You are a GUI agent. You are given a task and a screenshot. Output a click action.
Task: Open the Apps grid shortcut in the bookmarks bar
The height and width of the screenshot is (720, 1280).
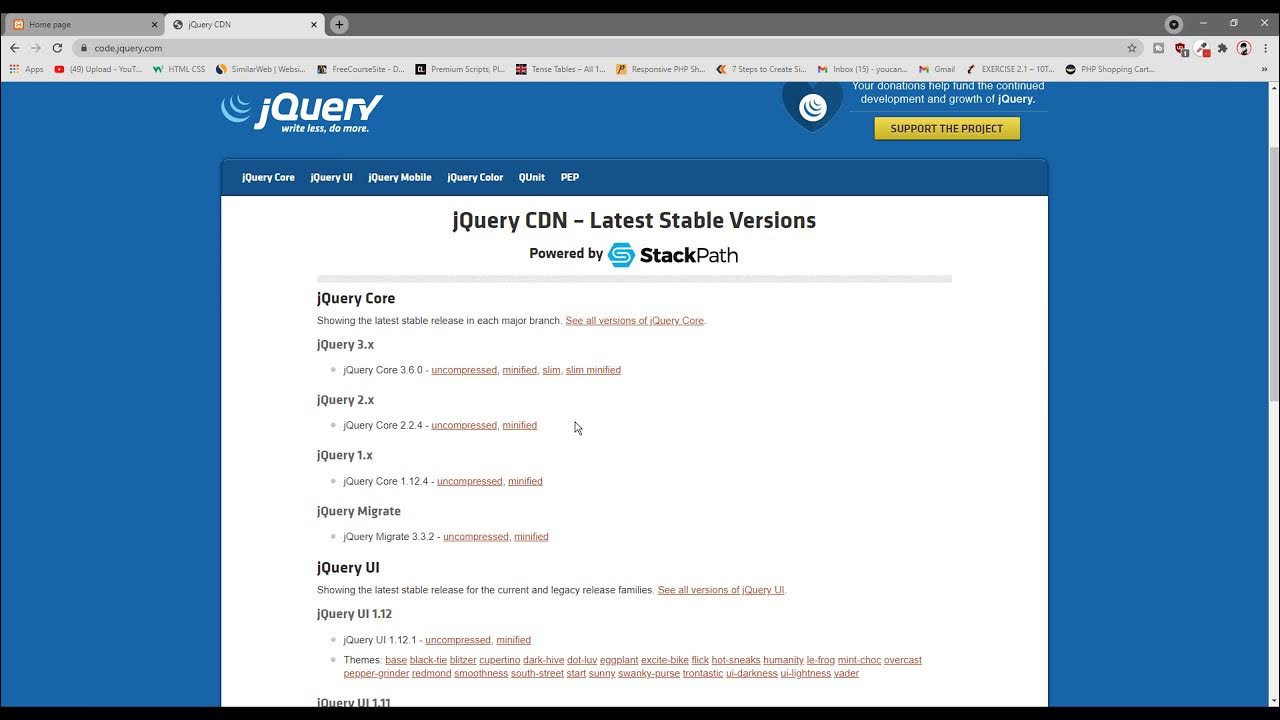pos(27,69)
